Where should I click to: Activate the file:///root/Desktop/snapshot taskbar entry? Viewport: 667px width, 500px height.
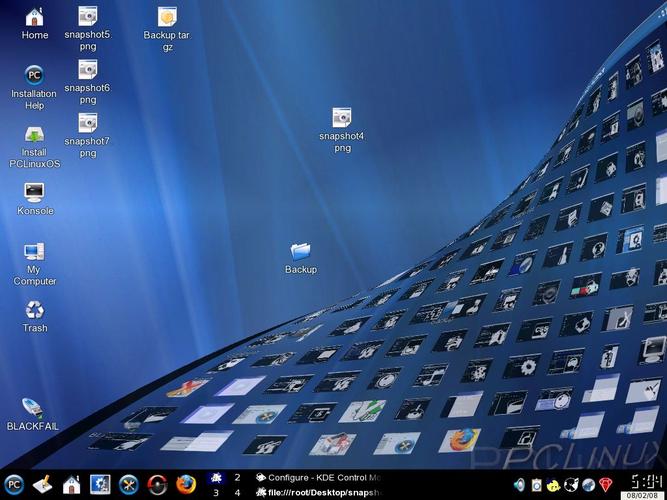(318, 492)
